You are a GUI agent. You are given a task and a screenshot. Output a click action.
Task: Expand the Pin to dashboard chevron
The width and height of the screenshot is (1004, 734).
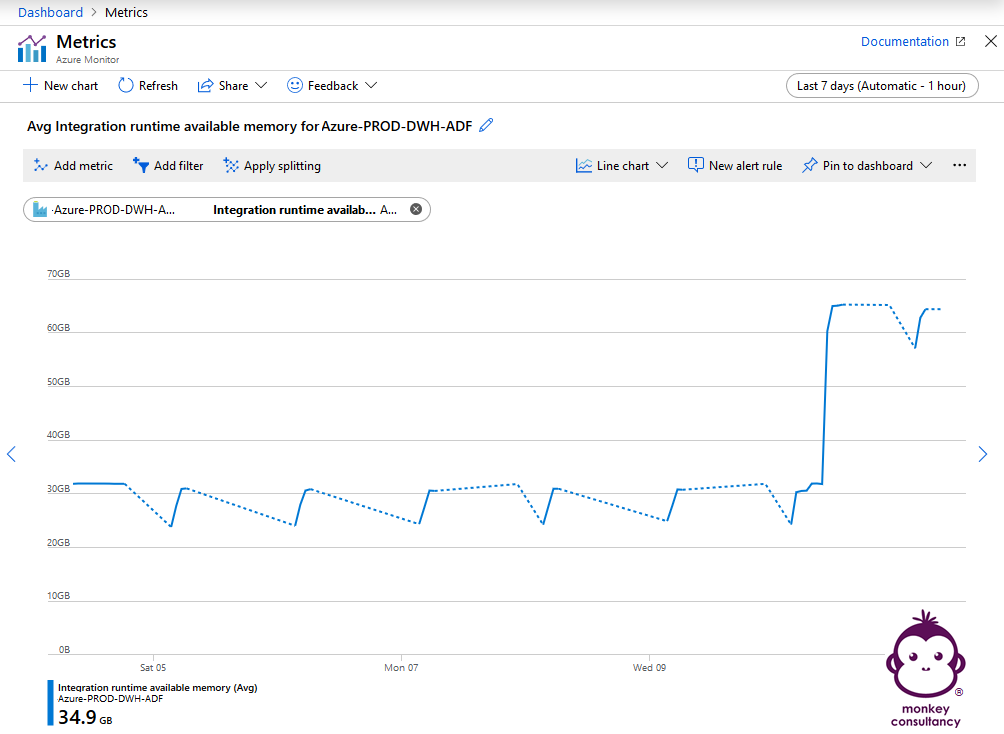(926, 165)
